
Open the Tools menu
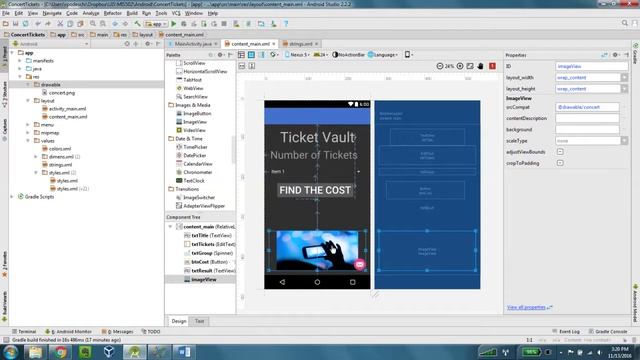(161, 13)
